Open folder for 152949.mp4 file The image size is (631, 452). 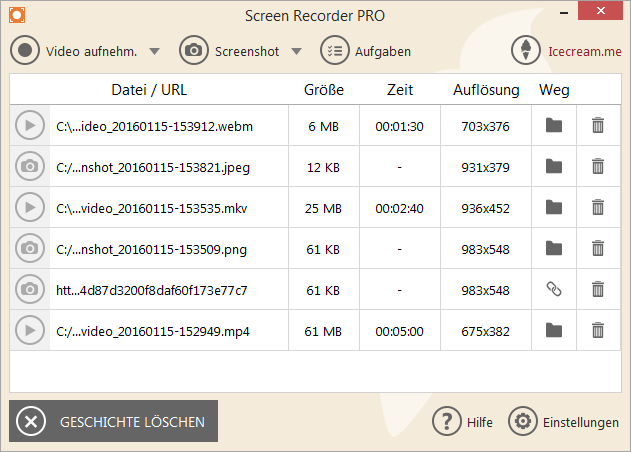coord(554,330)
